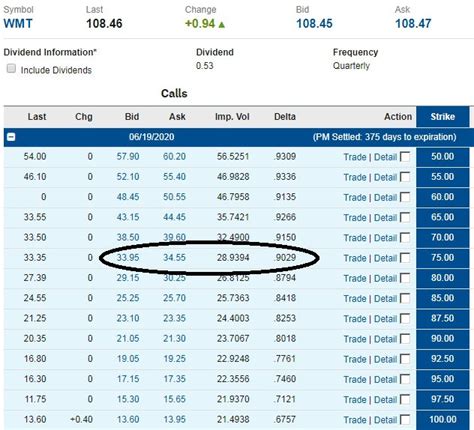Click the top Bid price 108.45

coord(314,24)
